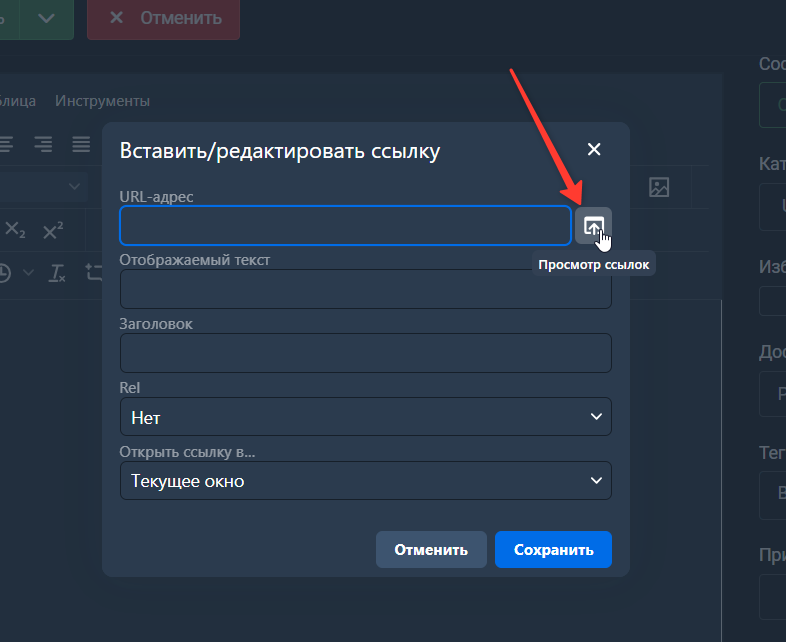Image resolution: width=786 pixels, height=642 pixels.
Task: Justify text alignment
Action: (x=81, y=144)
